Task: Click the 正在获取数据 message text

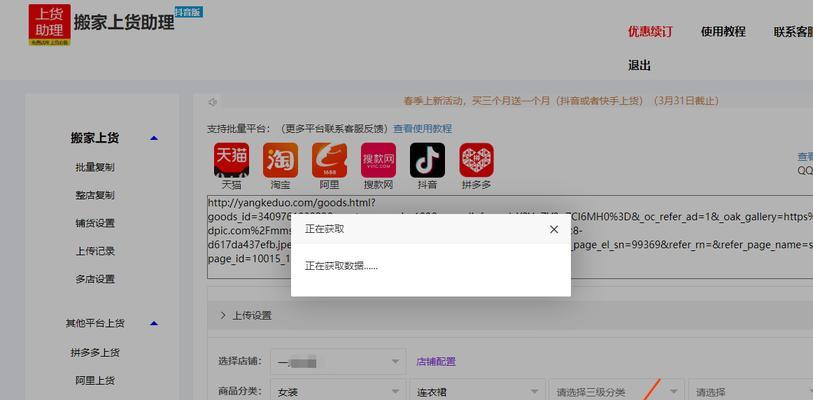Action: coord(341,267)
